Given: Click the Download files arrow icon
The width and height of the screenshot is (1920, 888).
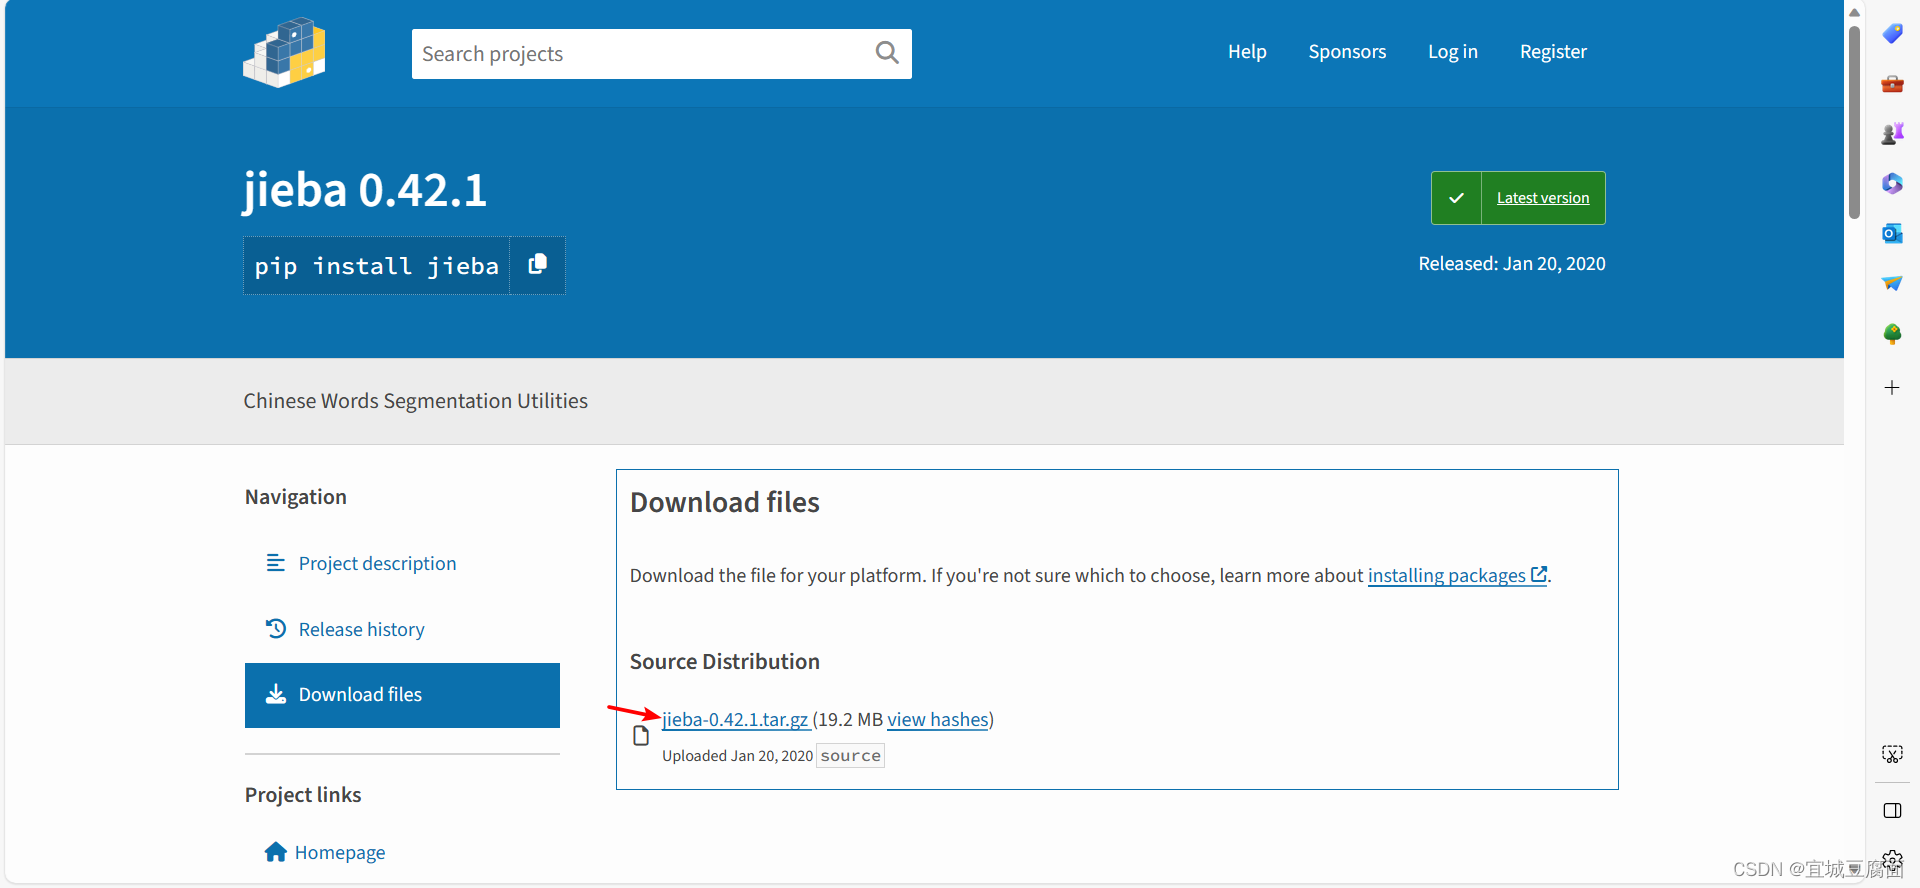Looking at the screenshot, I should coord(275,694).
